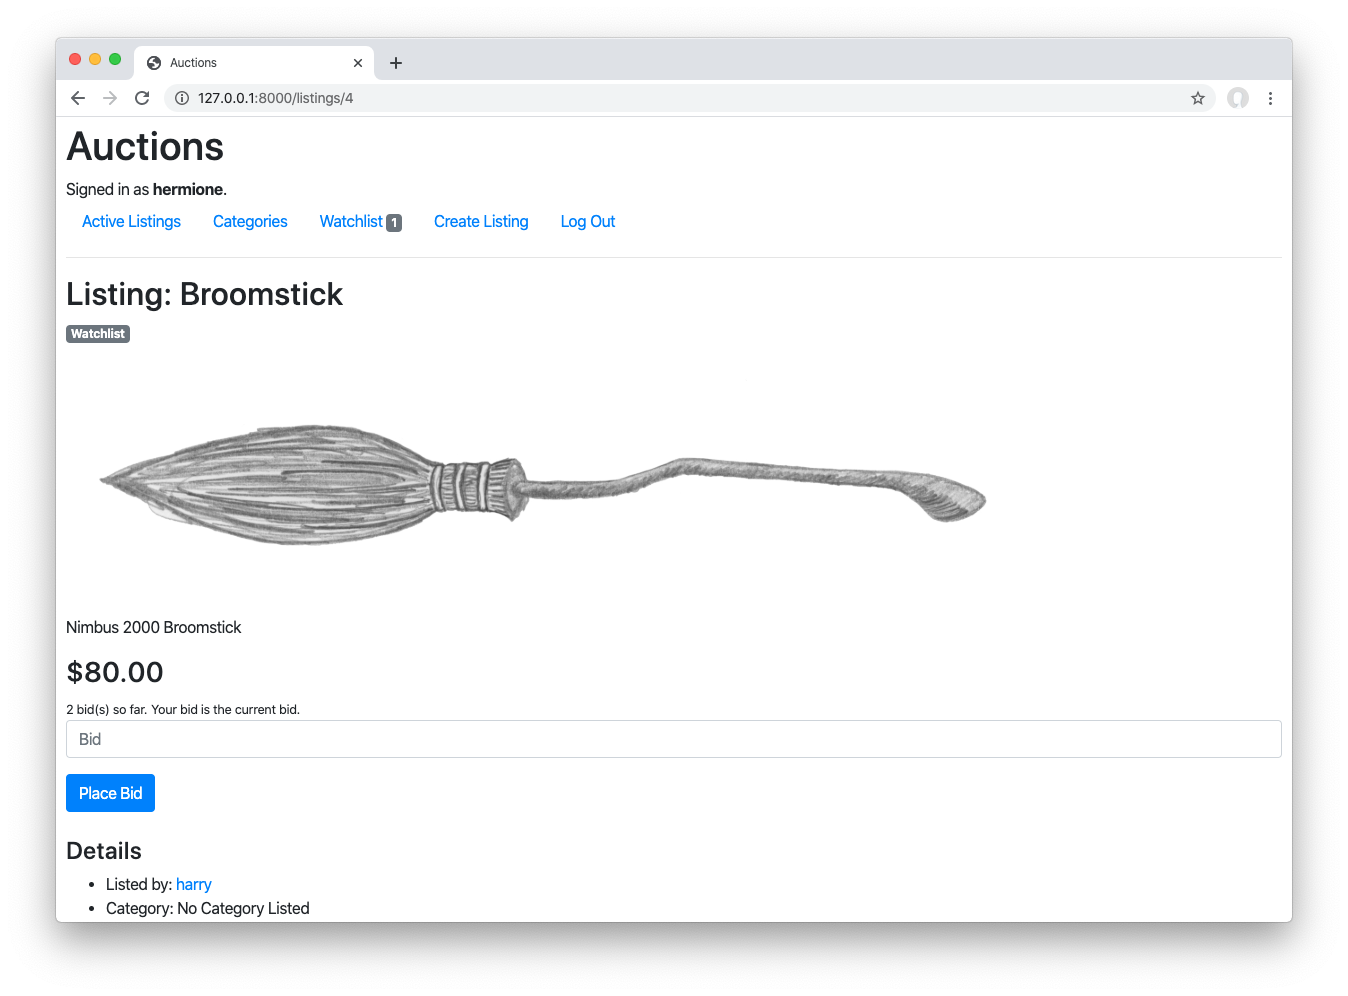Click the site info icon in the address bar
1348x996 pixels.
[181, 98]
